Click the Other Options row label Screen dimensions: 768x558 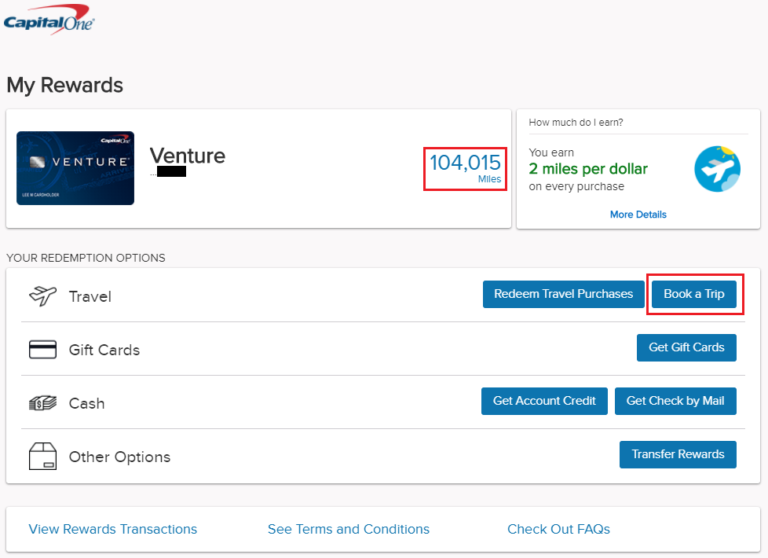point(120,457)
